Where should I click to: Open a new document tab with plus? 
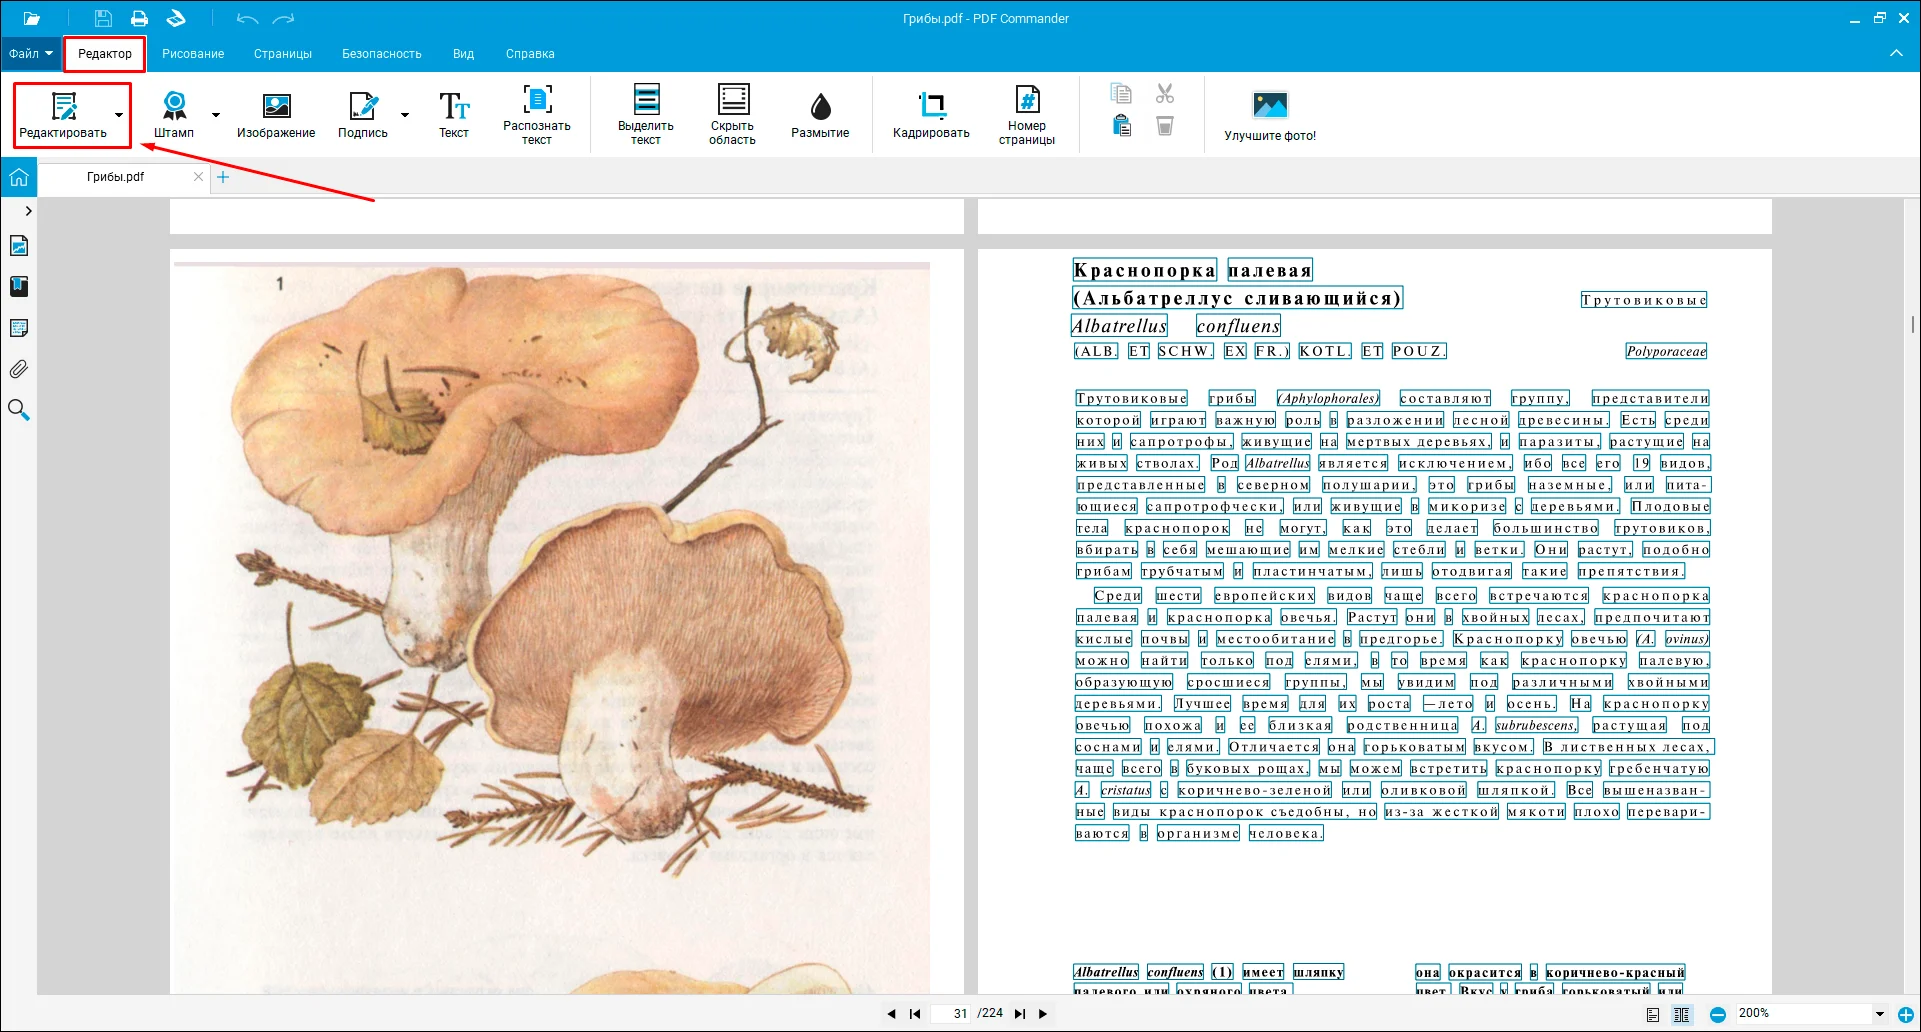click(x=223, y=177)
